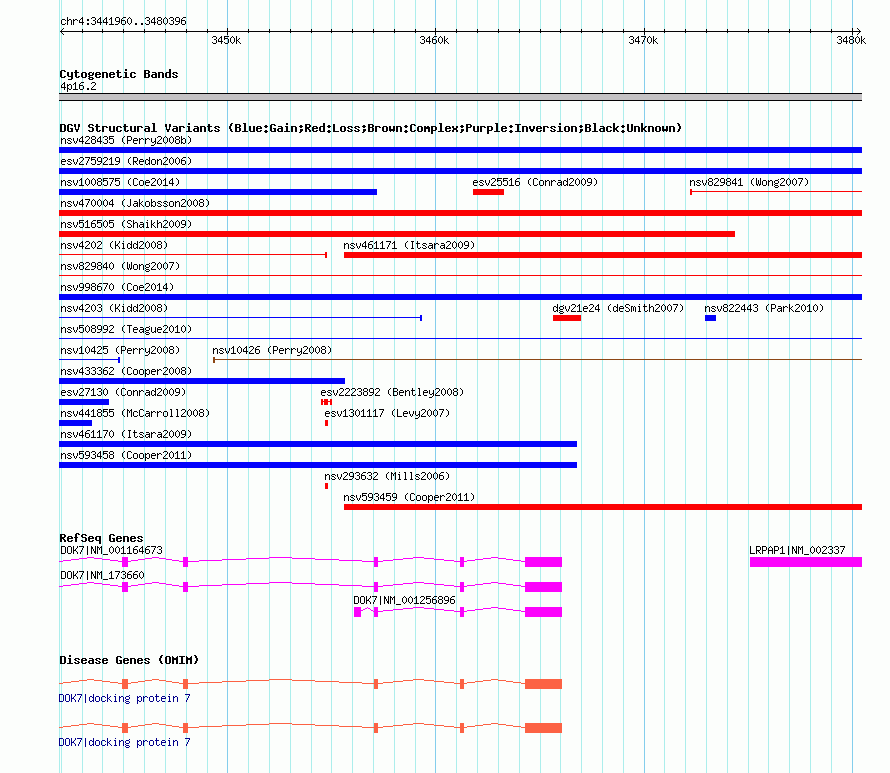Select the DOK7|NM_001256896 transcript label
The width and height of the screenshot is (890, 773).
(404, 600)
